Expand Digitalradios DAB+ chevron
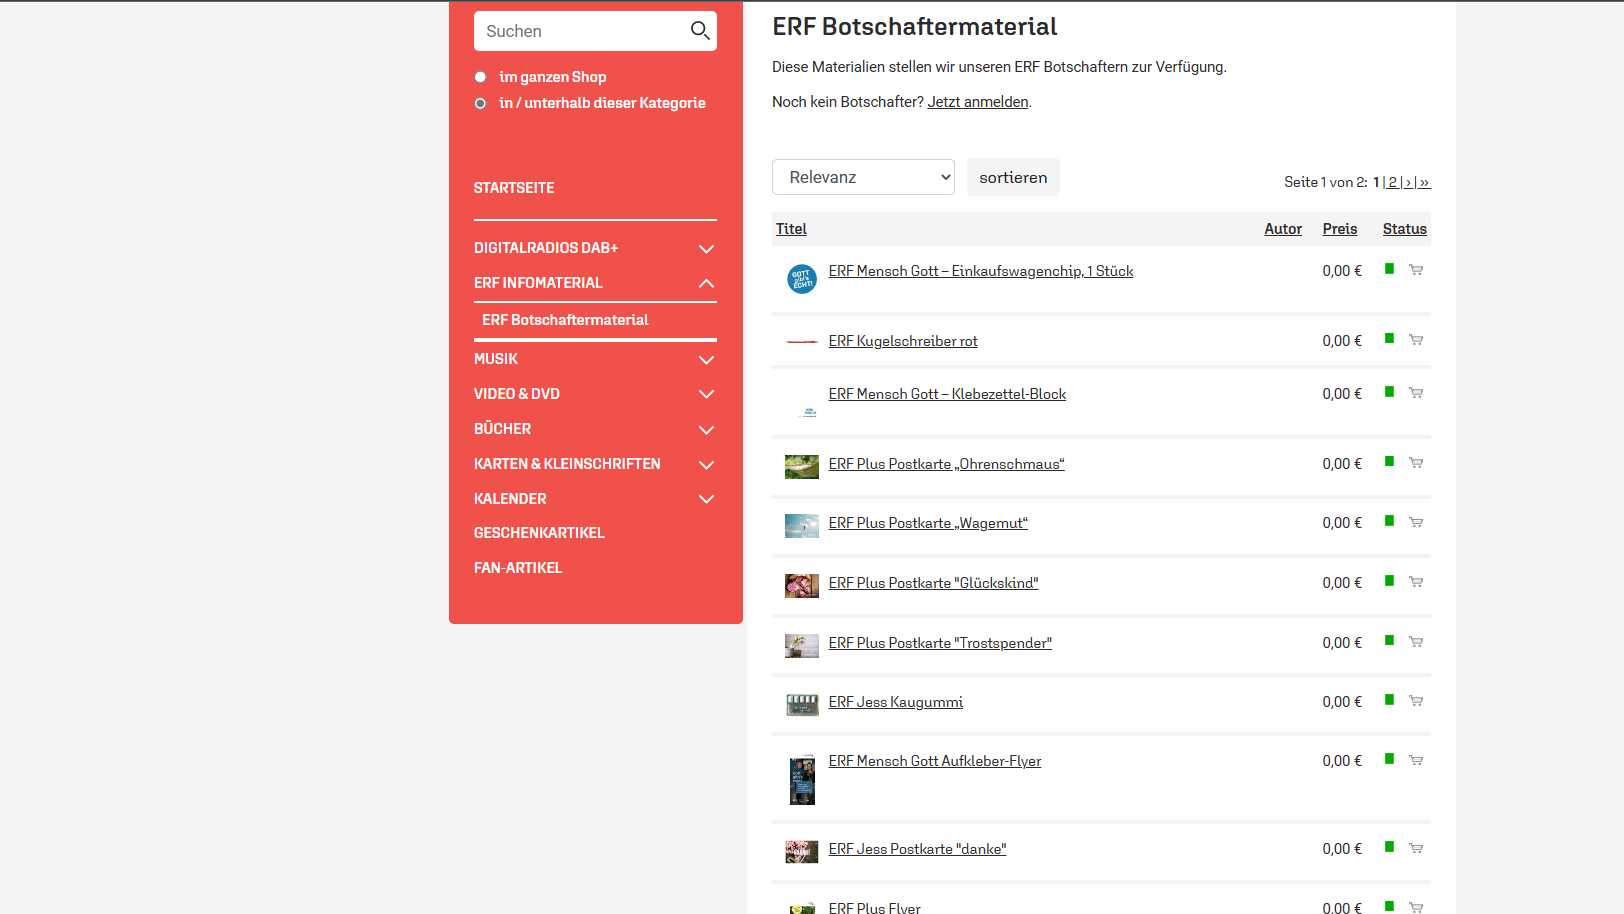The height and width of the screenshot is (914, 1624). point(706,248)
